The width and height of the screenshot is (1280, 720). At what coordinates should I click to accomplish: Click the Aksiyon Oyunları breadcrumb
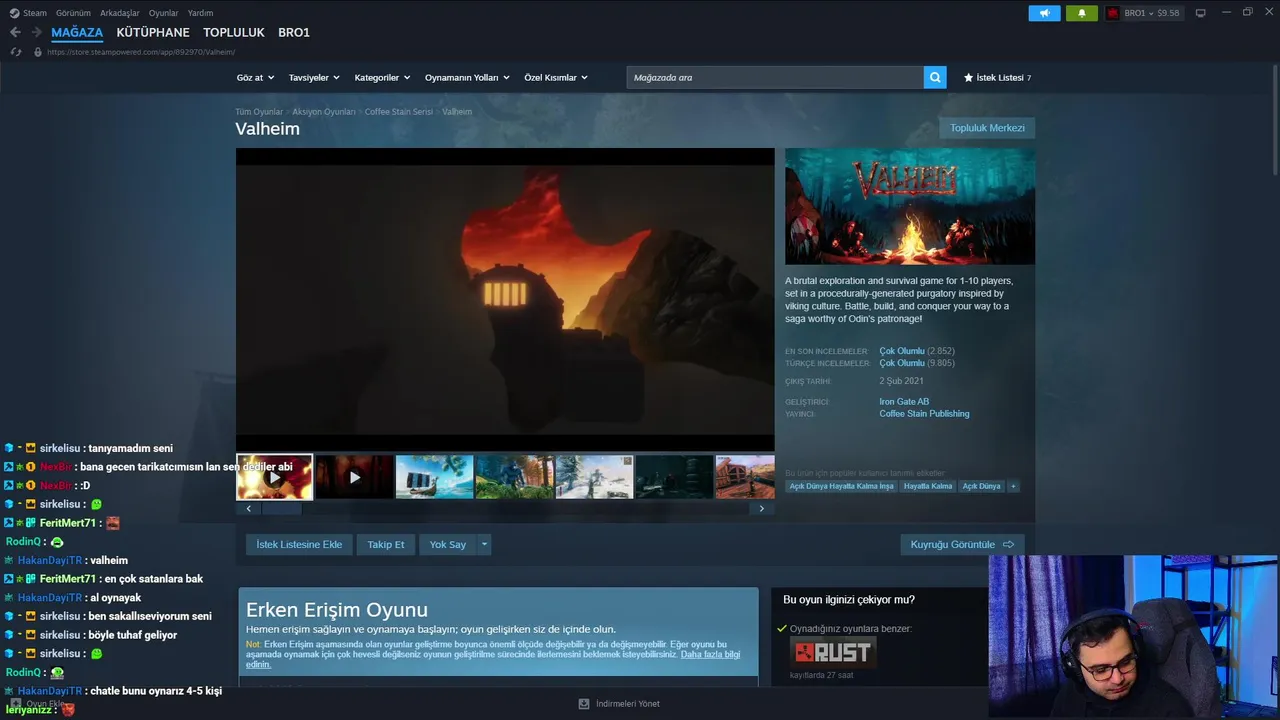pyautogui.click(x=324, y=112)
